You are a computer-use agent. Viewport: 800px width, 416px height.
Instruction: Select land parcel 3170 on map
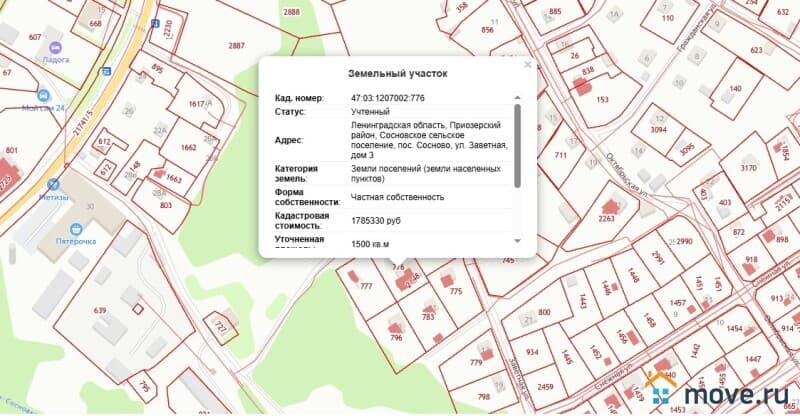[749, 166]
